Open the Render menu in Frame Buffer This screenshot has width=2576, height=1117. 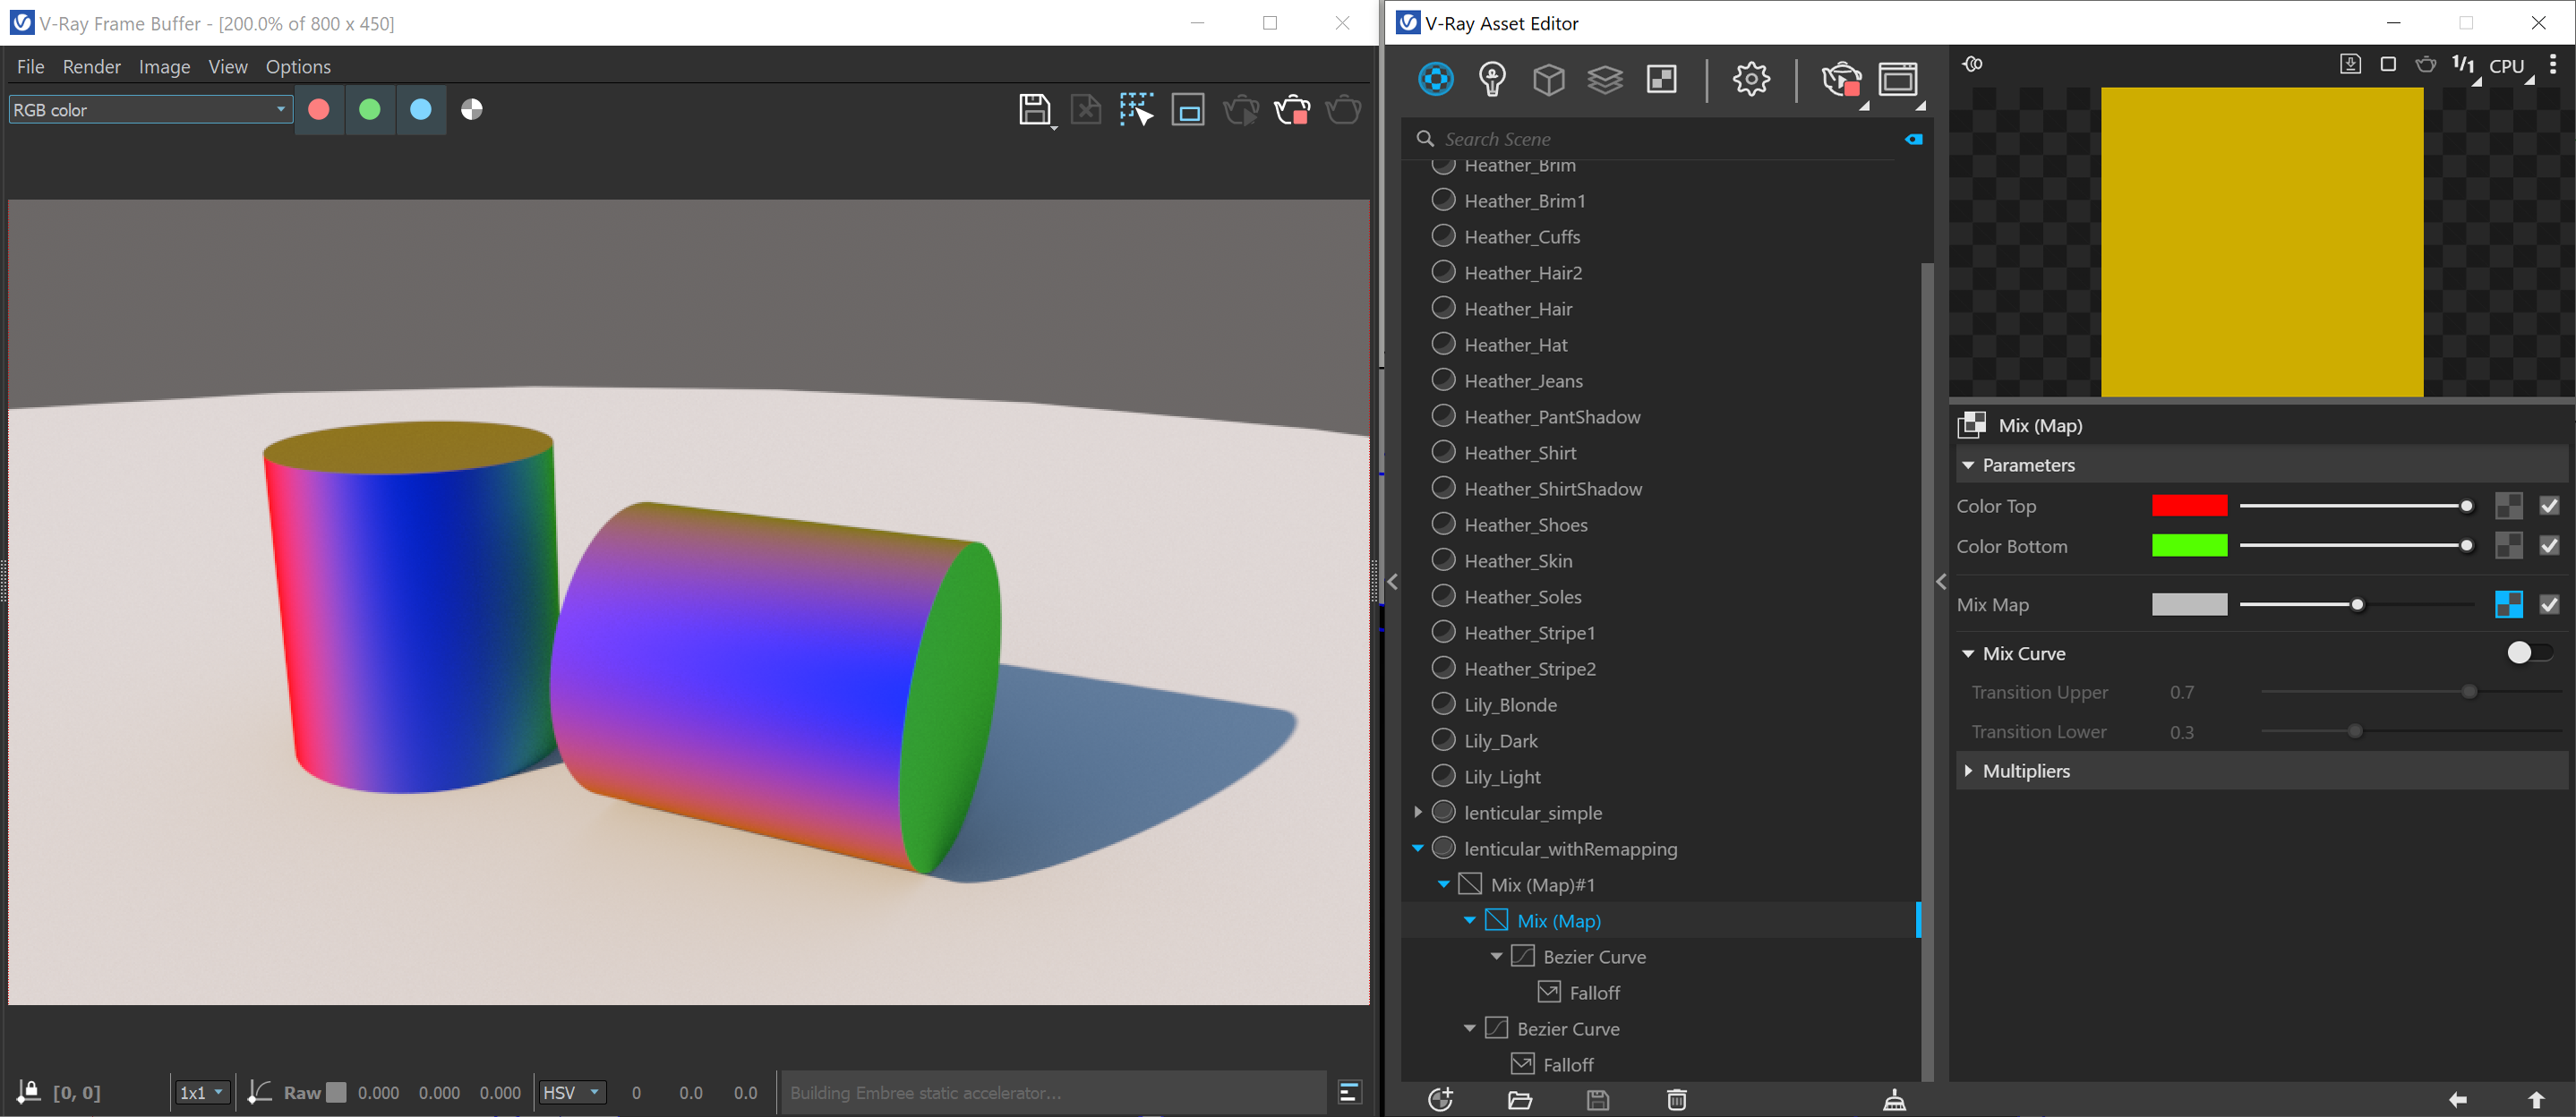pos(91,66)
